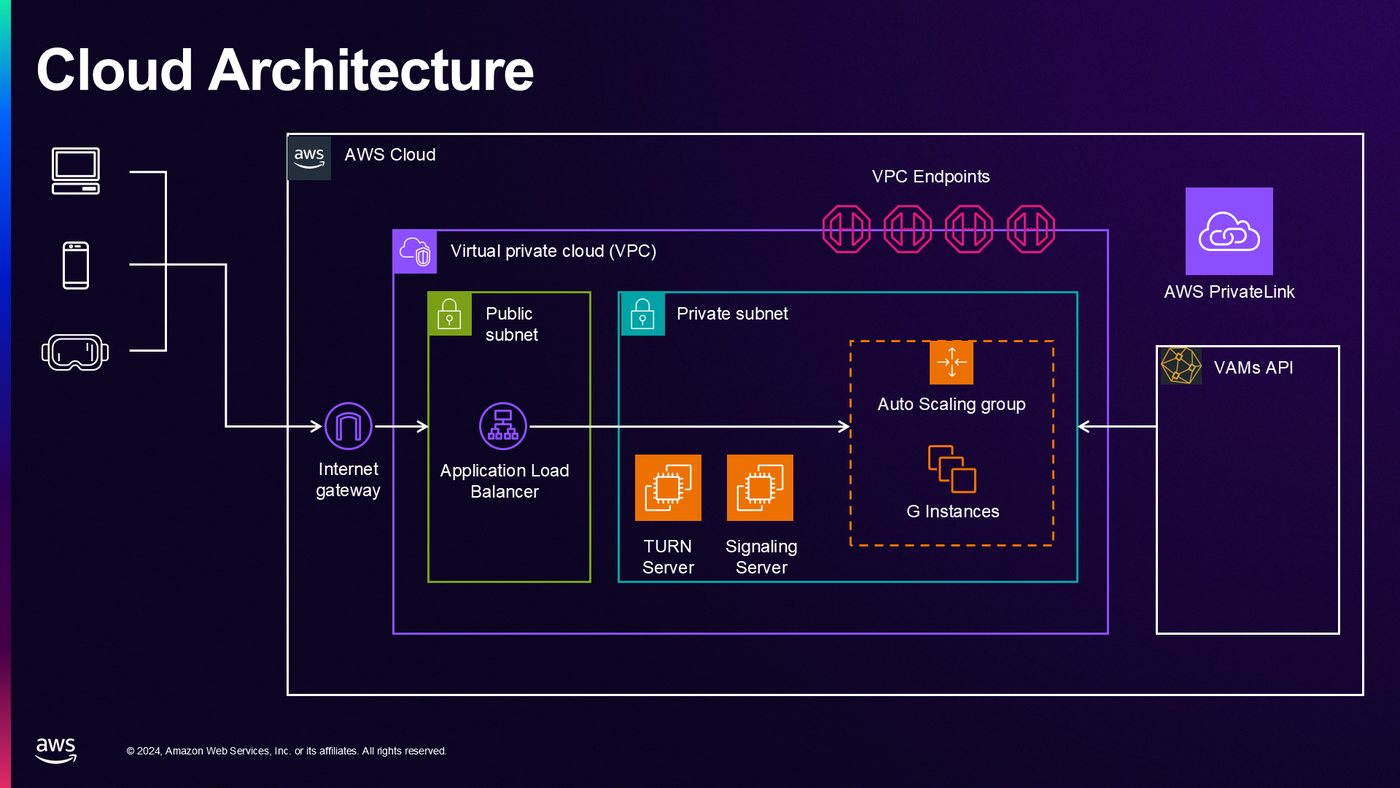Screen dimensions: 1400x788
Task: Click the AWS logo in the slide footer
Action: 56,750
